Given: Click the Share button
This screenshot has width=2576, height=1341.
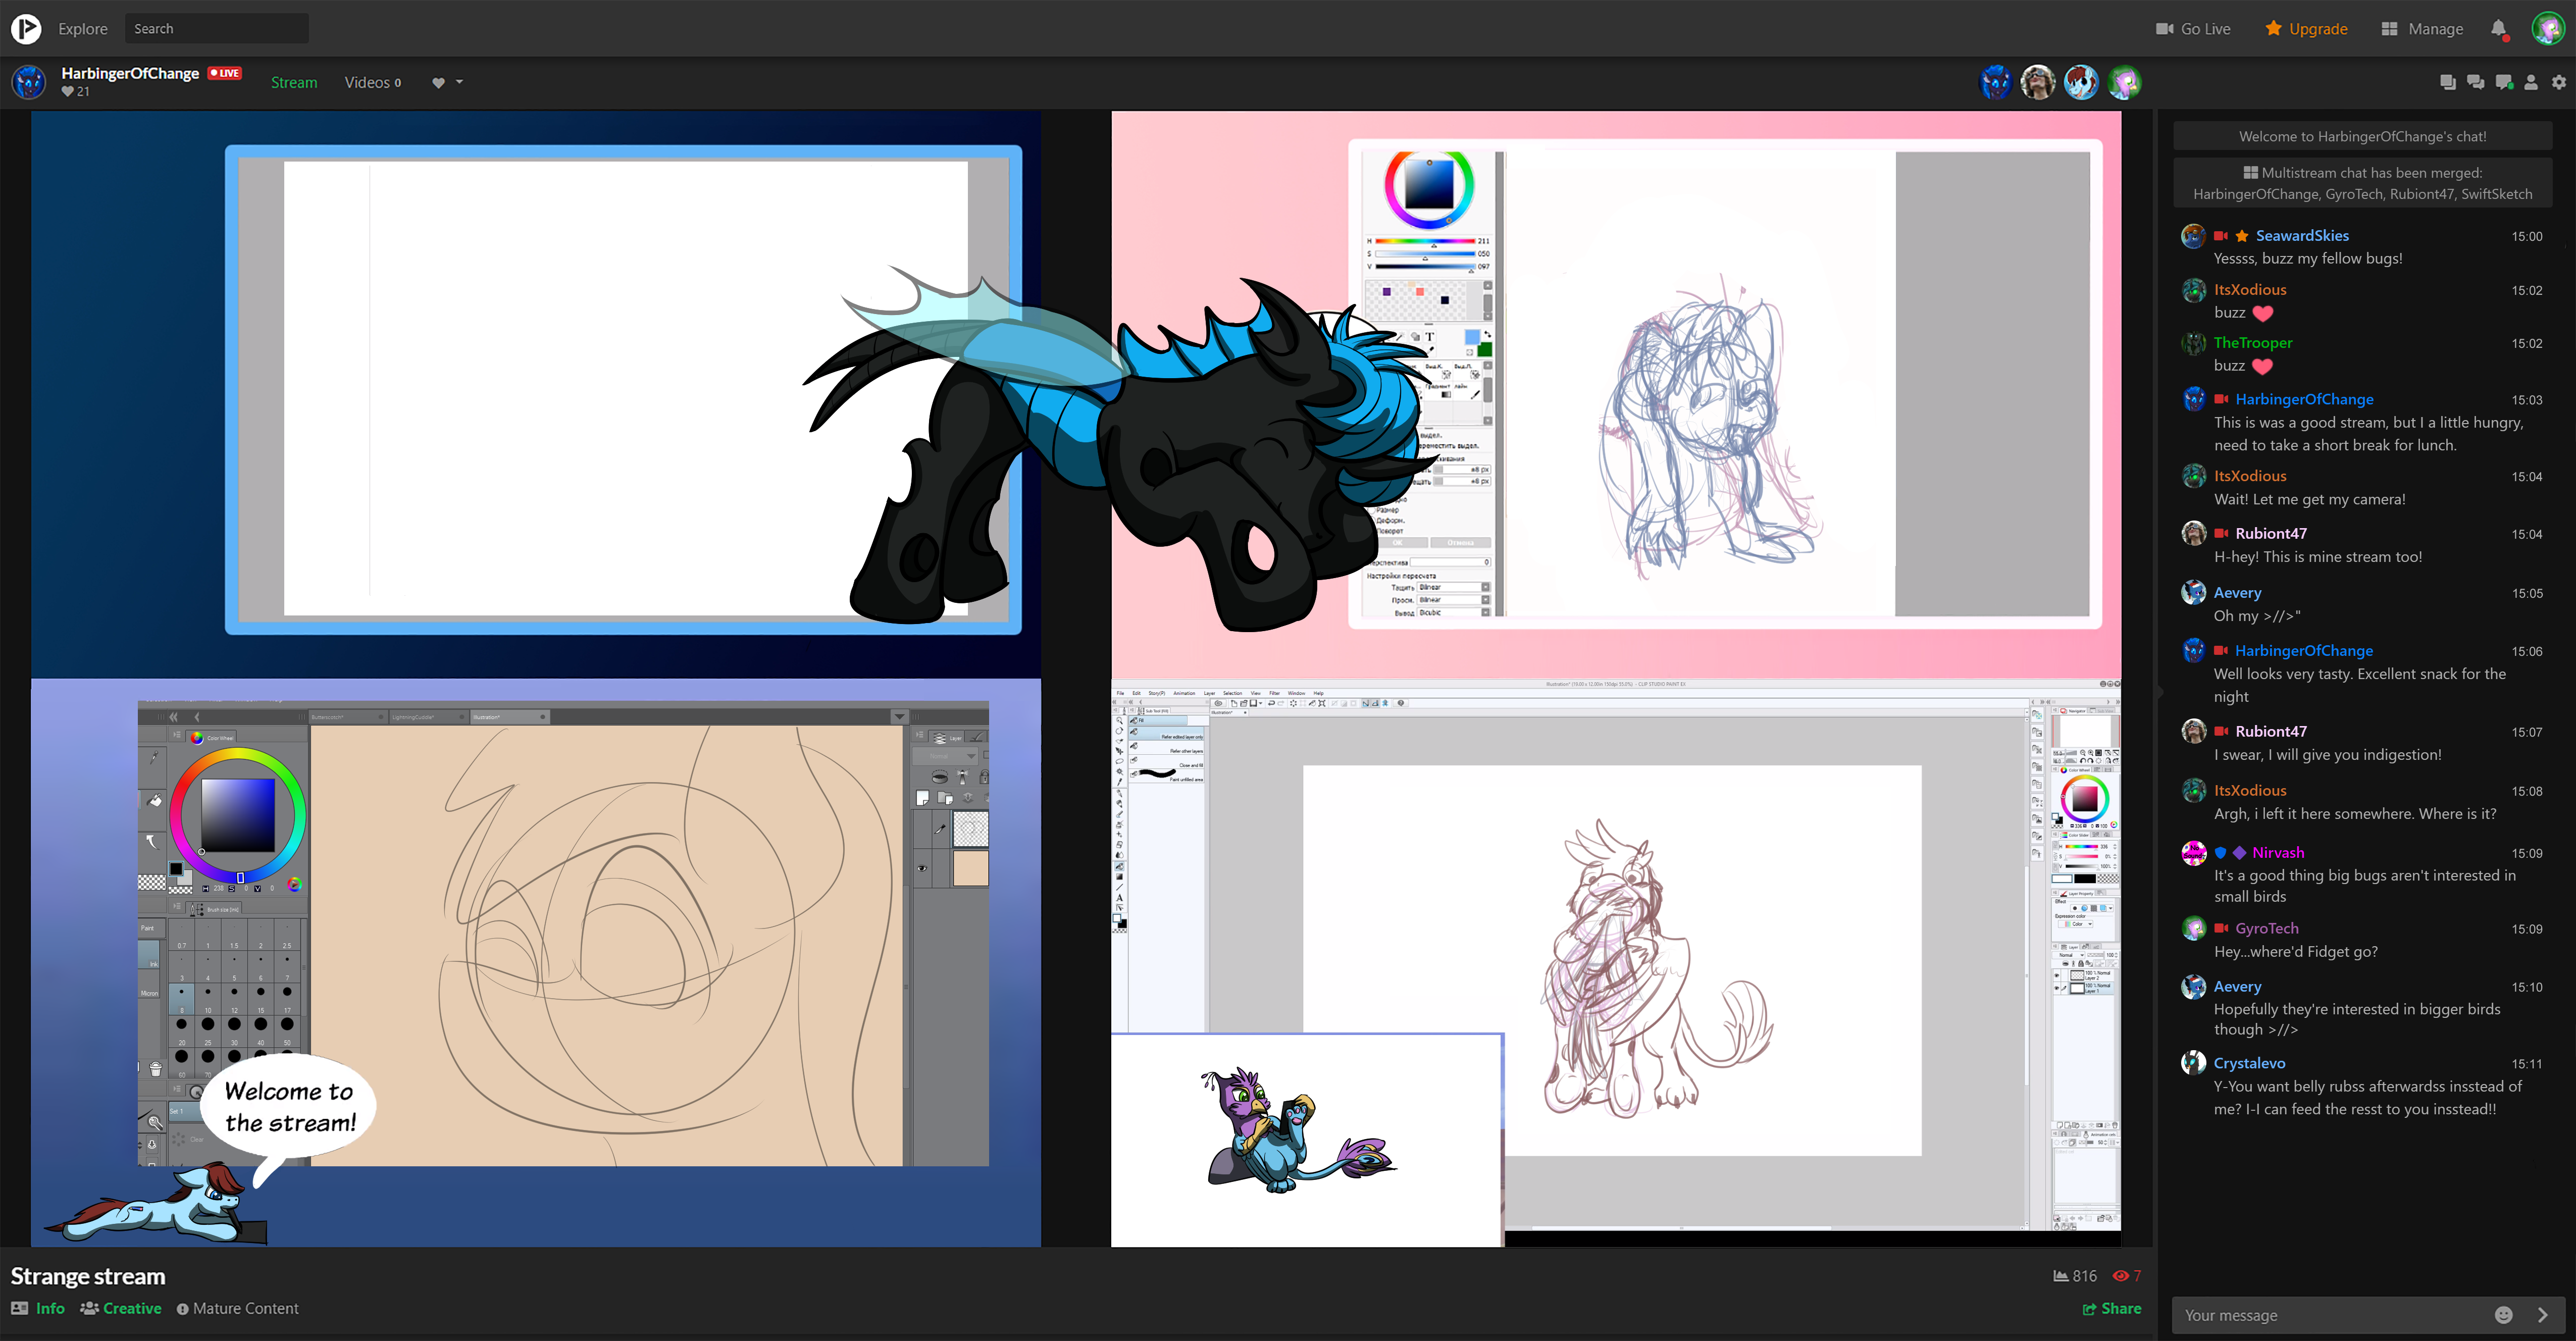Looking at the screenshot, I should pos(2111,1308).
